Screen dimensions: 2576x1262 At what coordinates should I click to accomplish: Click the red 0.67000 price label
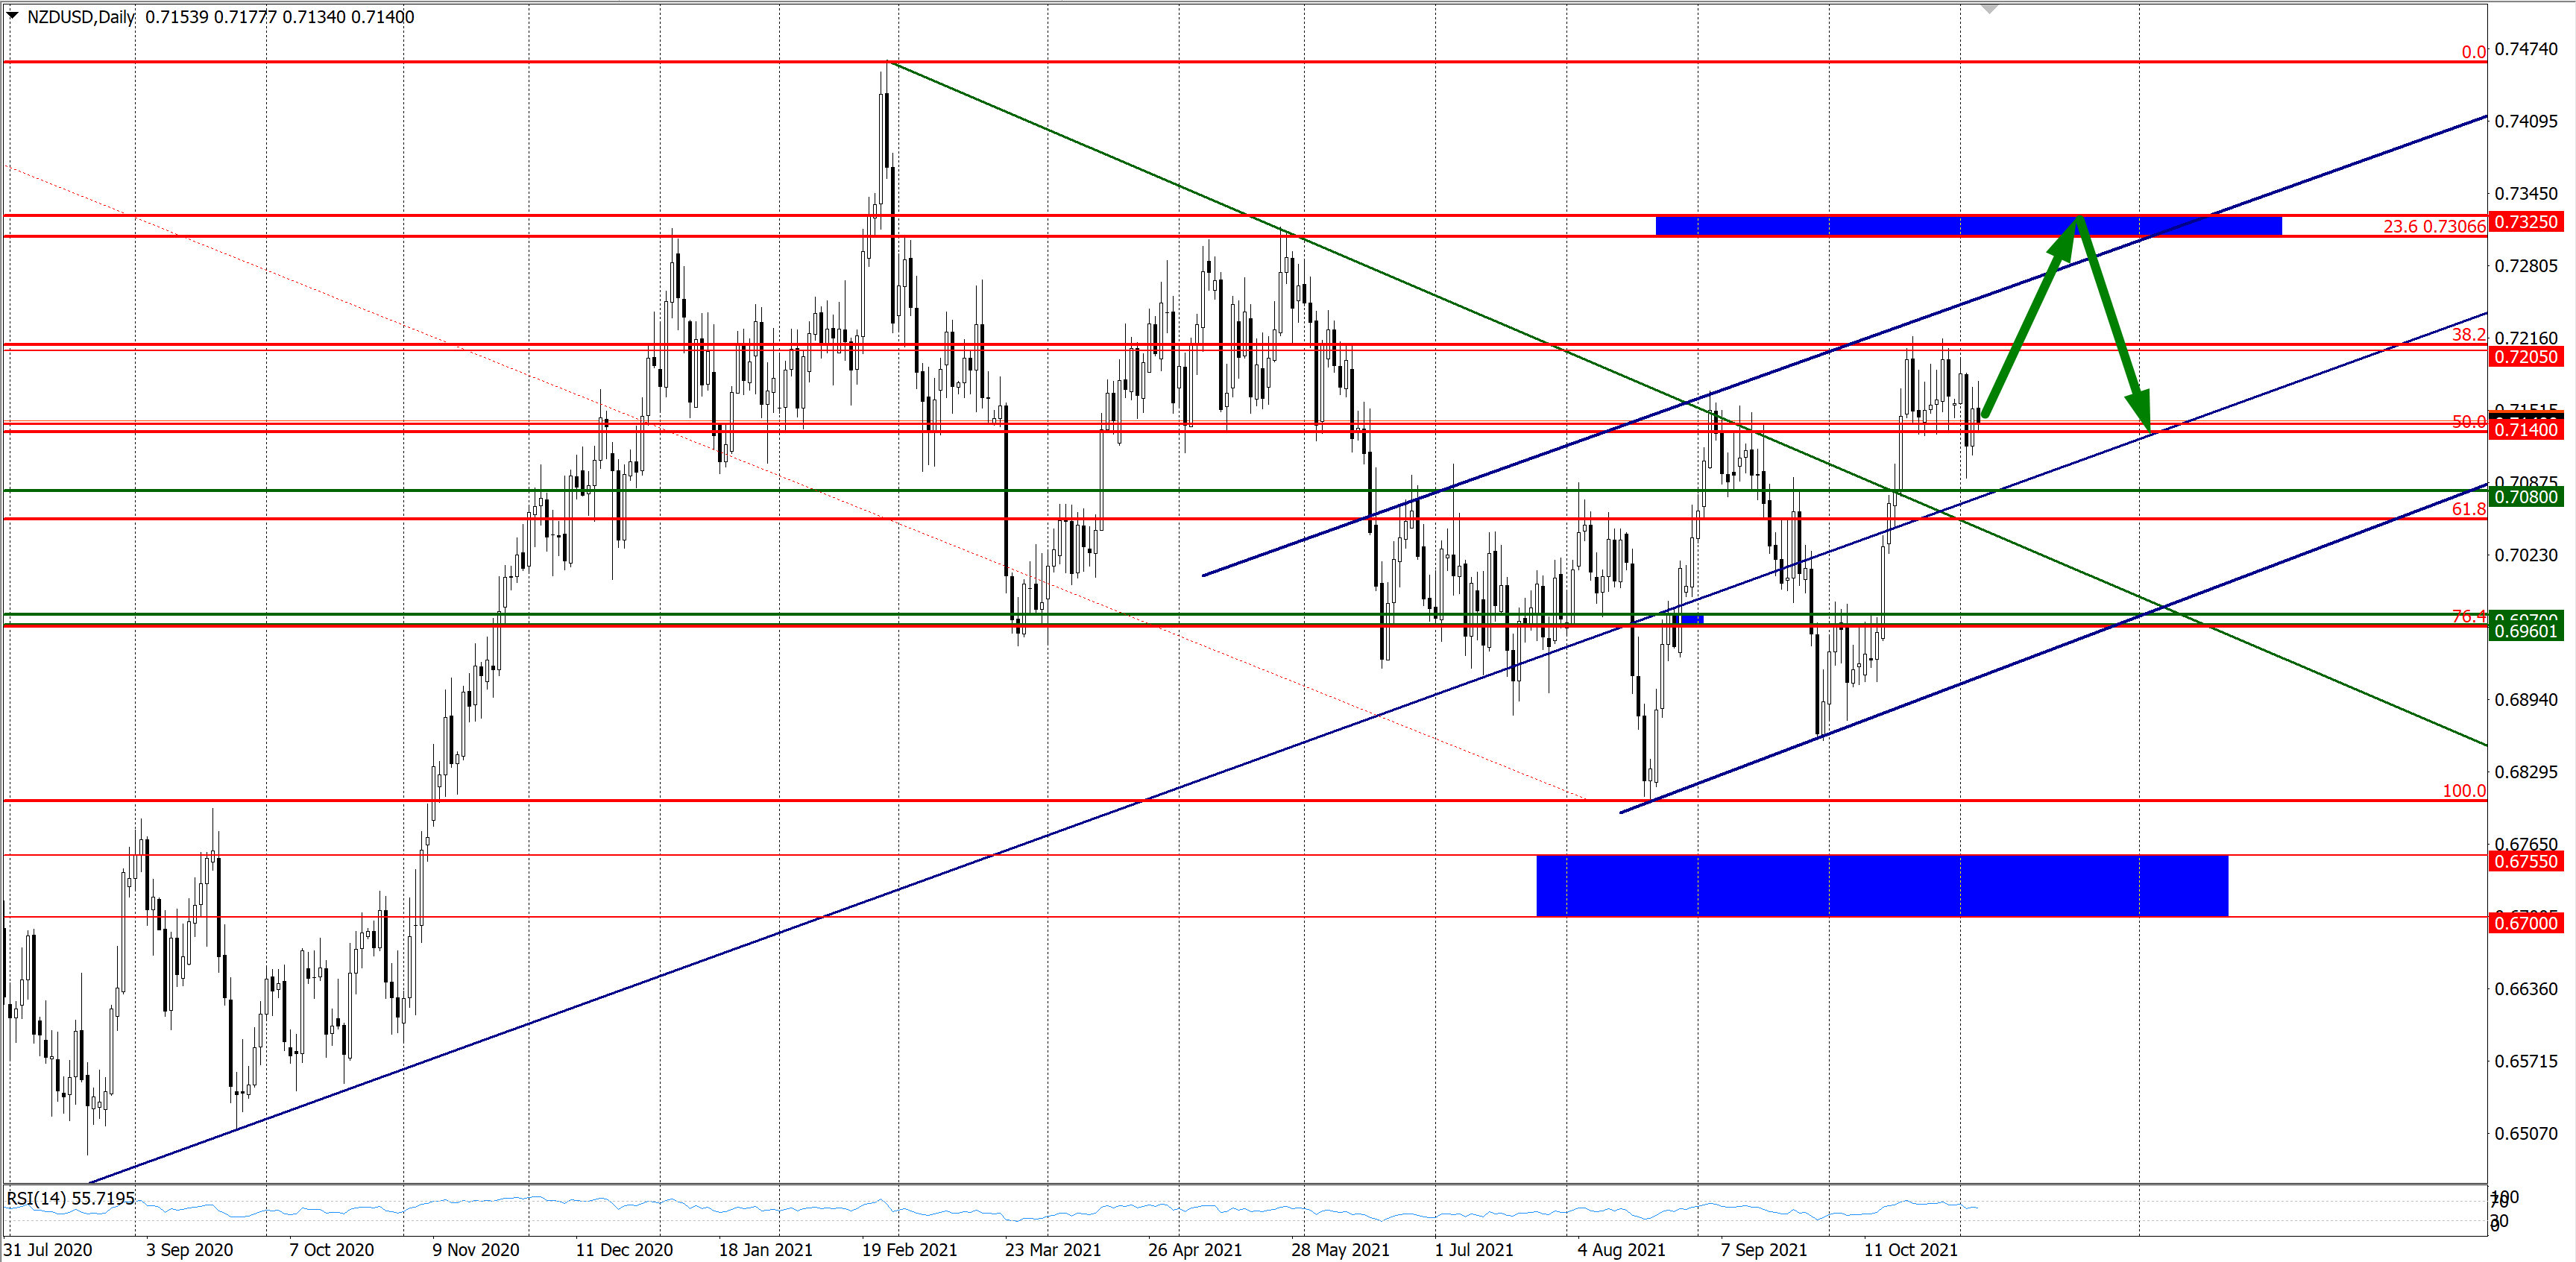coord(2525,923)
